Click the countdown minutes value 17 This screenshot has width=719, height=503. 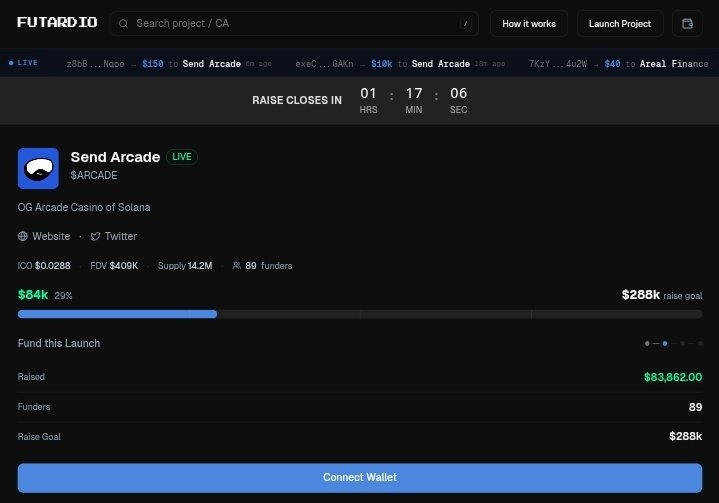coord(414,94)
